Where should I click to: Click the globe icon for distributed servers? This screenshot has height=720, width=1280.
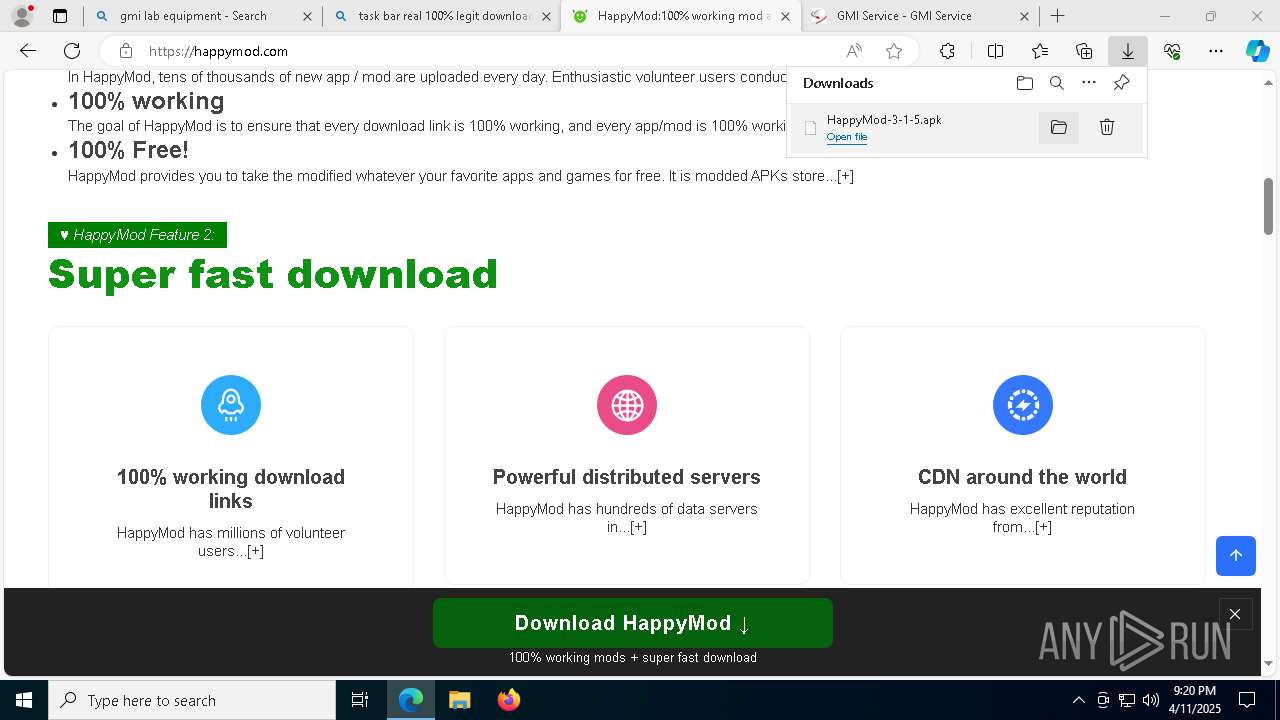pos(627,405)
